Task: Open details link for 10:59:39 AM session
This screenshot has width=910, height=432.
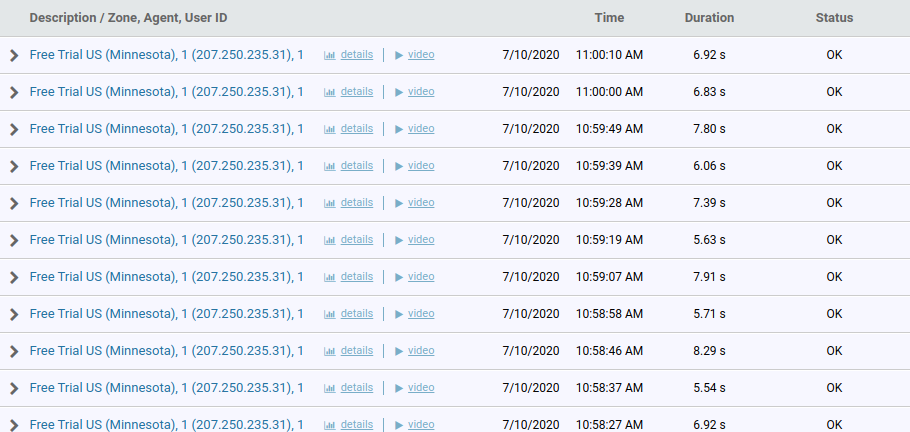Action: pos(357,166)
